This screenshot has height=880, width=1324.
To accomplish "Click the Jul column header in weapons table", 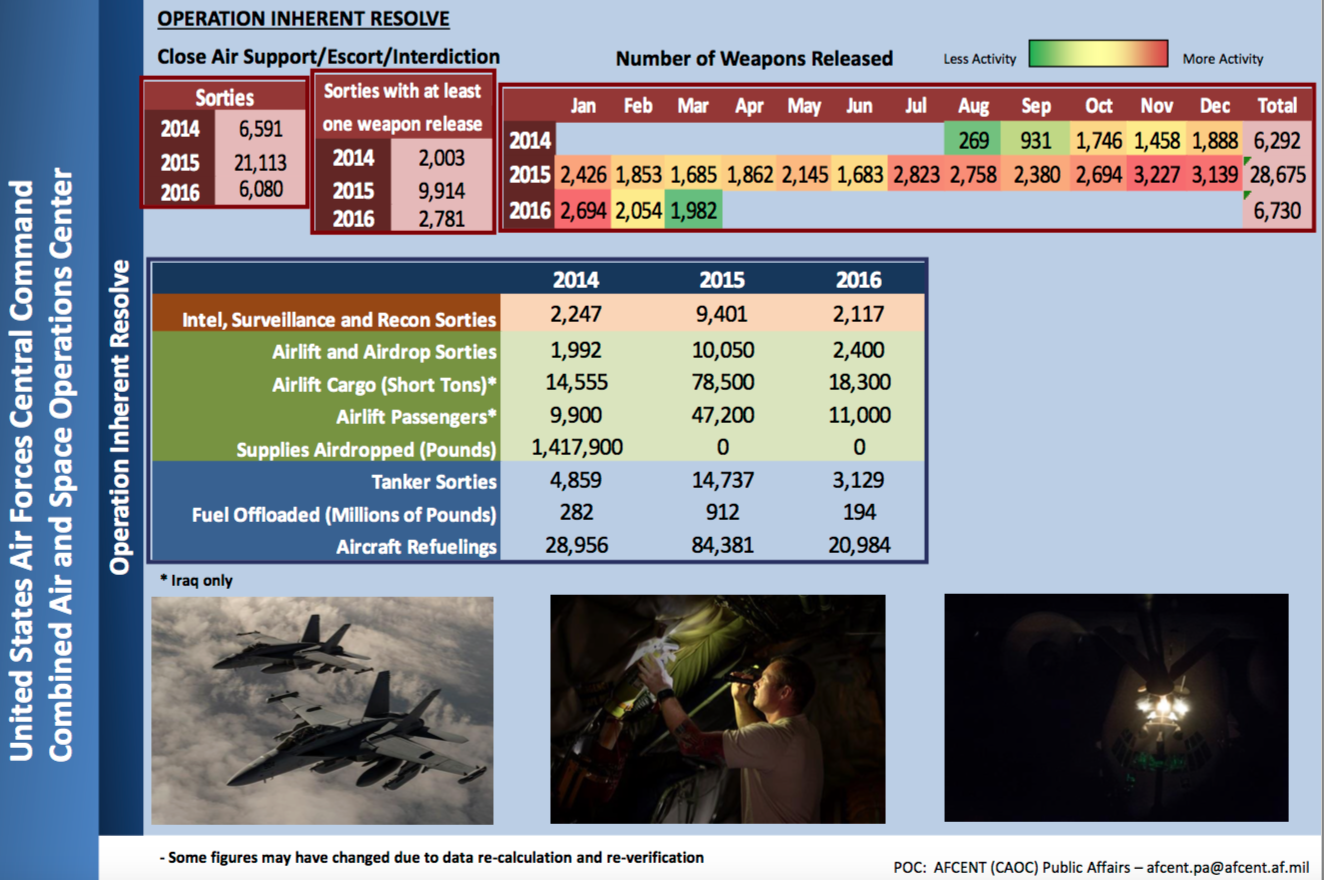I will tap(915, 105).
